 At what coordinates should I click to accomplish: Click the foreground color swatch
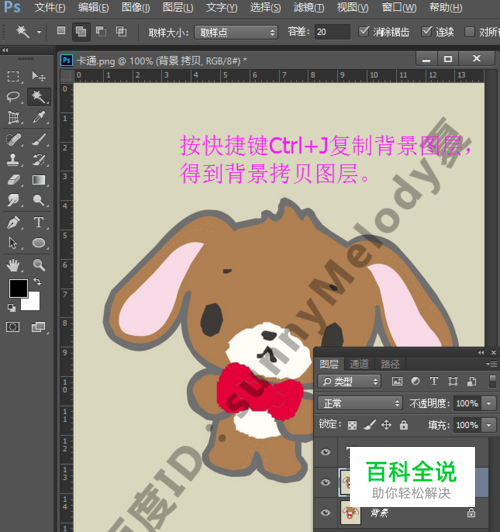(x=18, y=288)
